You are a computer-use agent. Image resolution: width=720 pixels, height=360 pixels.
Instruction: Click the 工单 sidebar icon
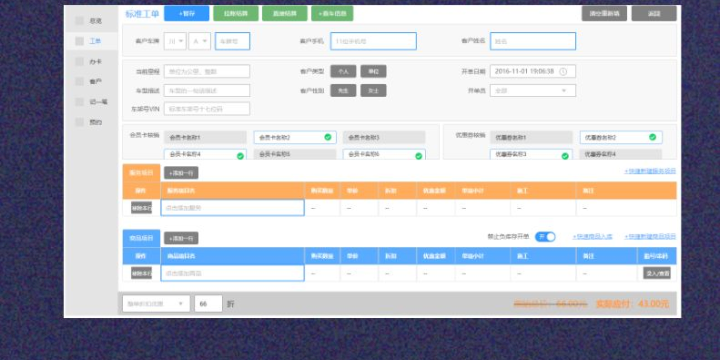(x=79, y=41)
